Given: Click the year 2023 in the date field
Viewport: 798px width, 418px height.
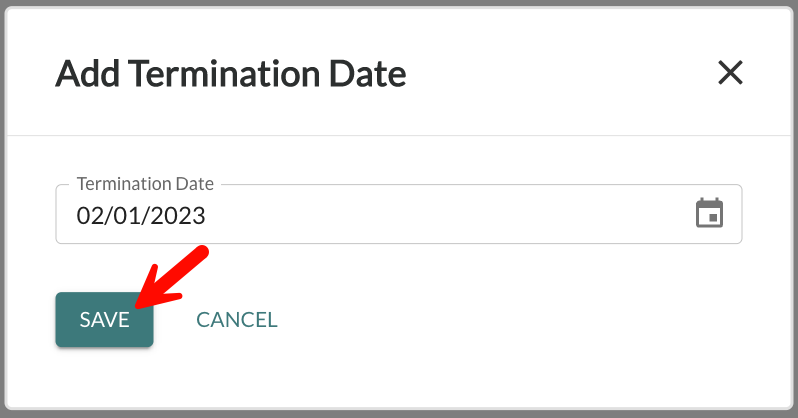Looking at the screenshot, I should pyautogui.click(x=178, y=215).
